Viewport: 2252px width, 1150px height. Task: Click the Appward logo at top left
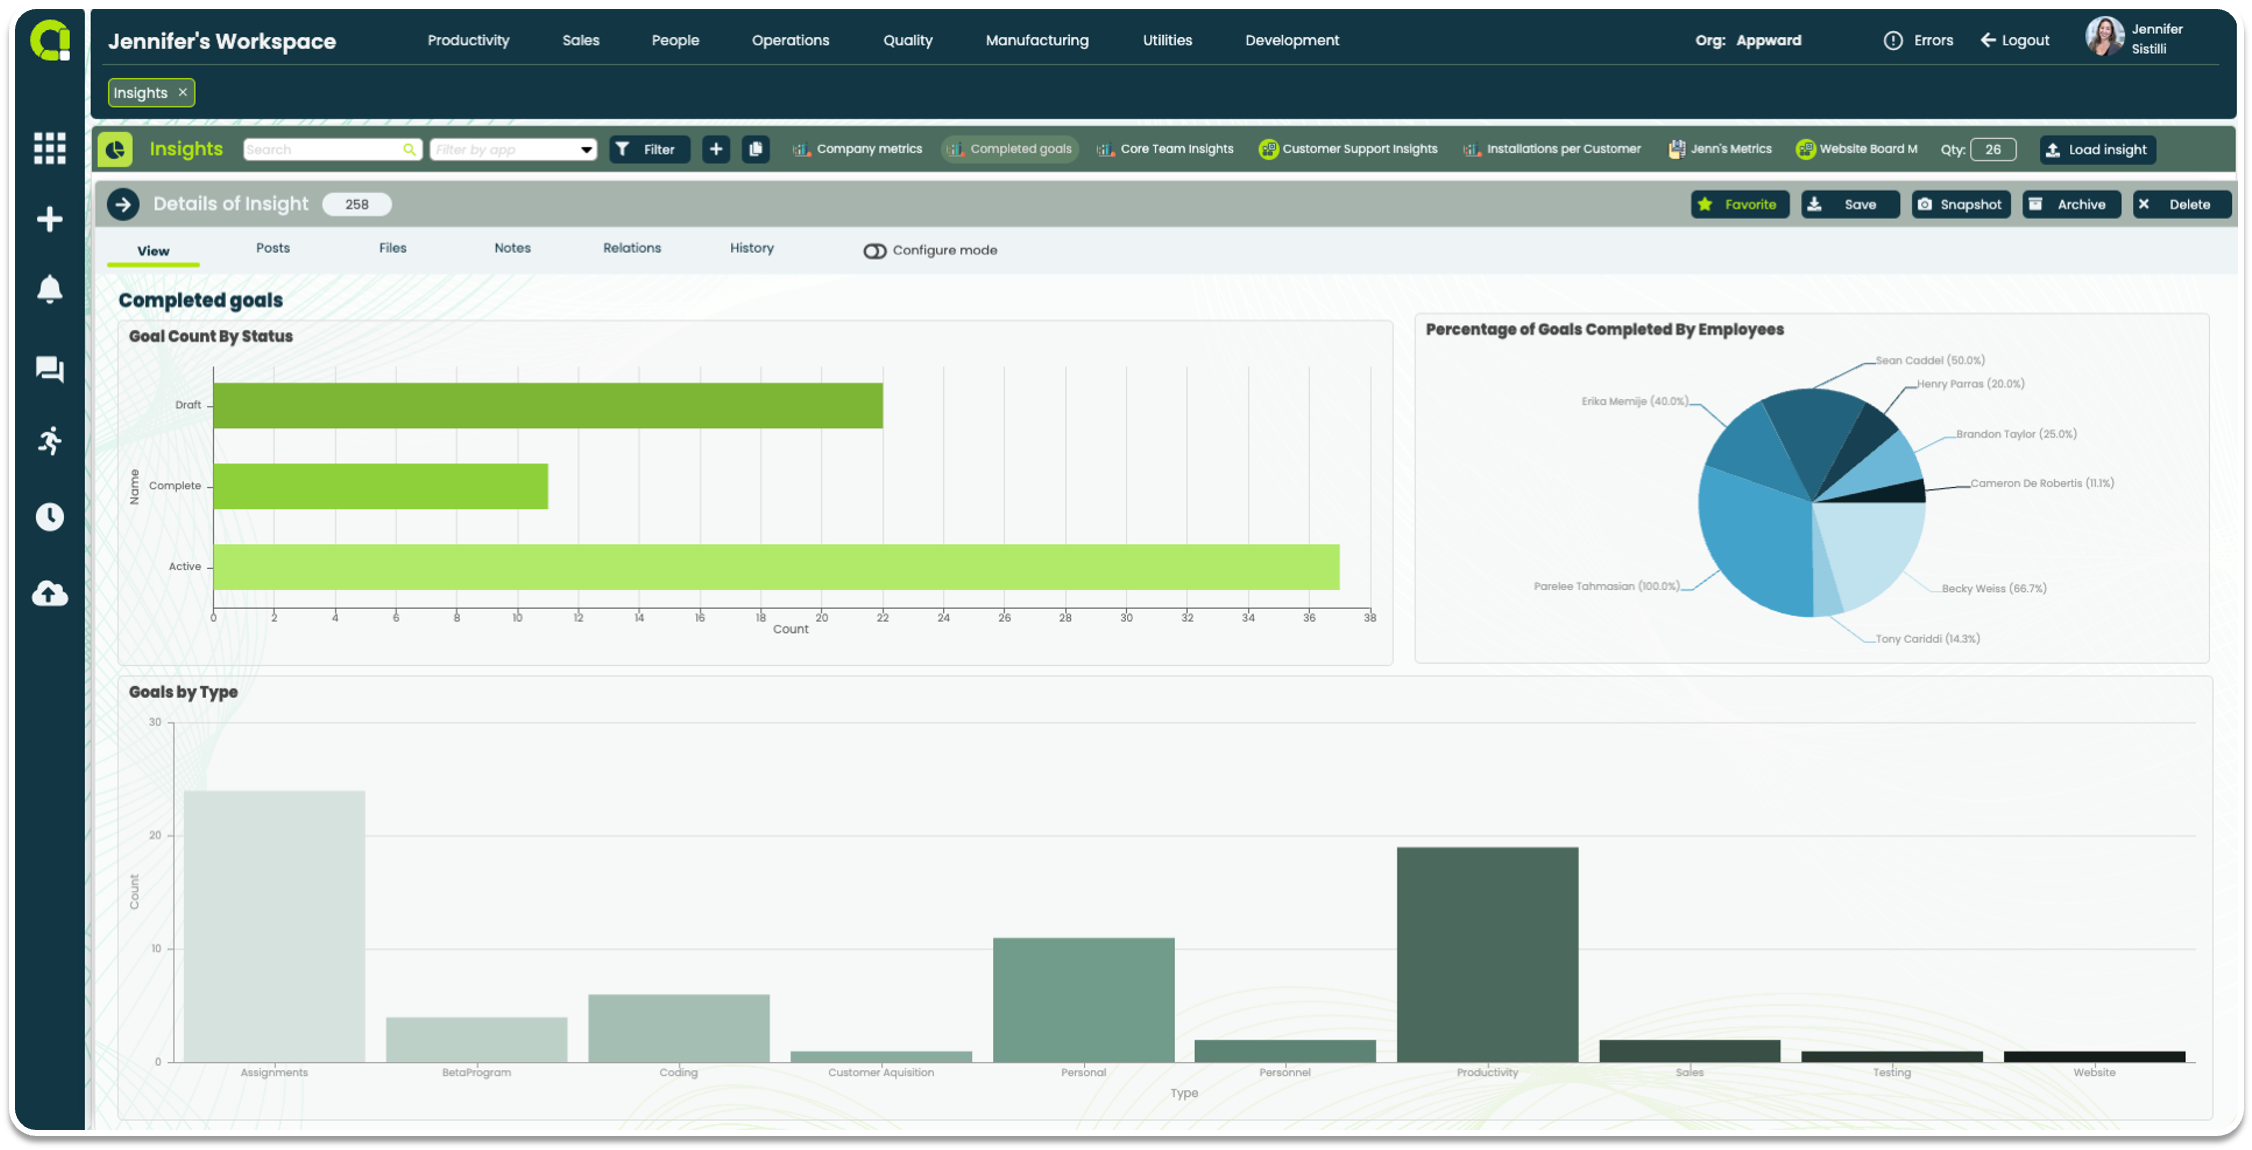[x=50, y=41]
